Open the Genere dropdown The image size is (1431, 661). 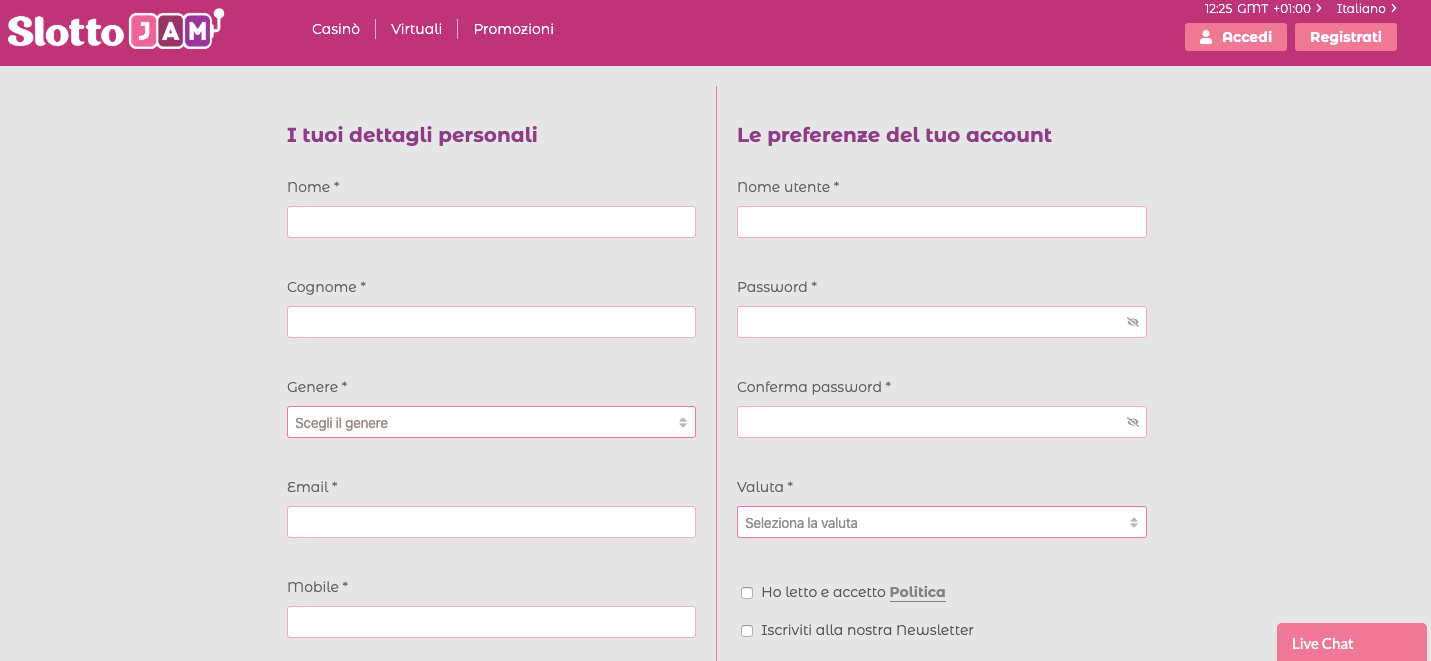tap(490, 422)
